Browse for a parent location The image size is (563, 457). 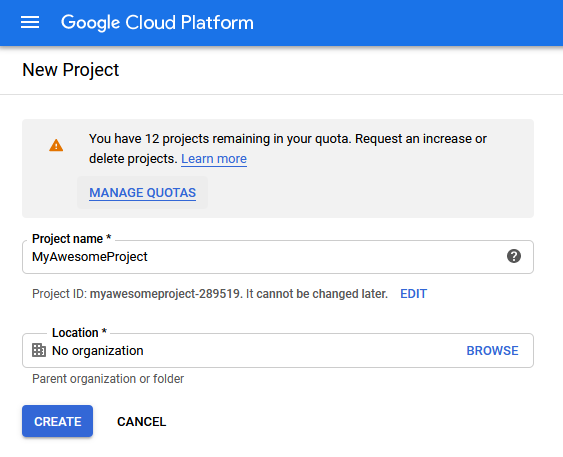point(492,351)
